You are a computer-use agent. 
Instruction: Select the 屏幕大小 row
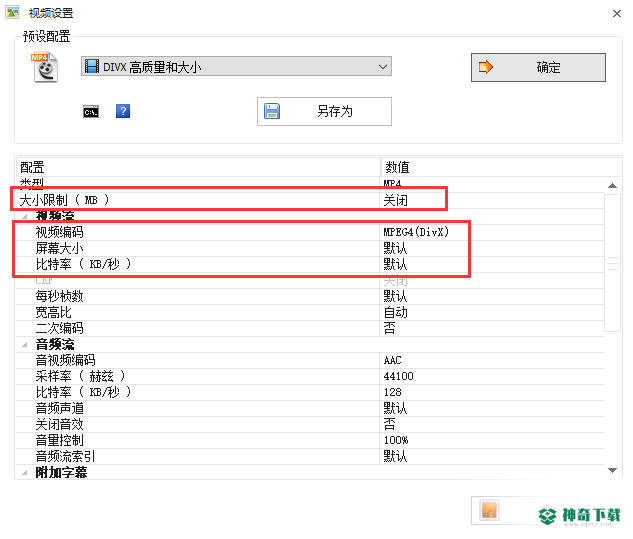point(310,248)
